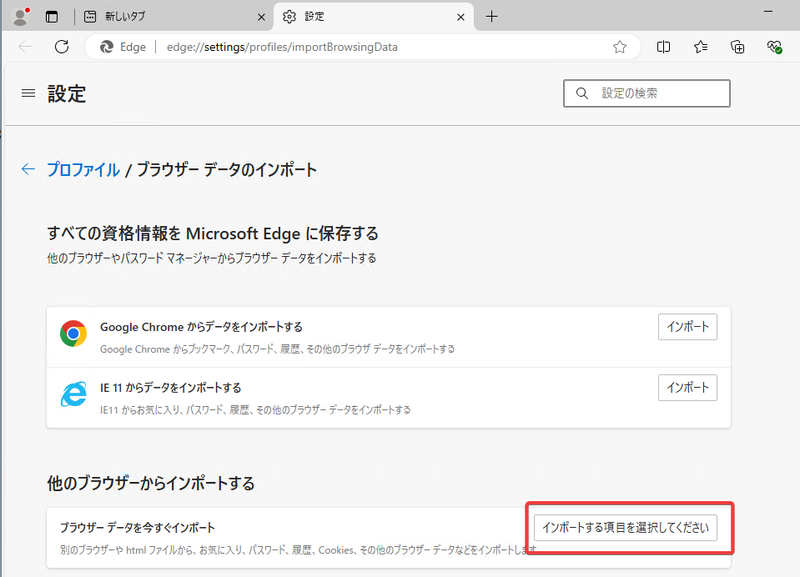The height and width of the screenshot is (577, 800).
Task: Select text IE 11 からデータをインポートする
Action: point(170,388)
